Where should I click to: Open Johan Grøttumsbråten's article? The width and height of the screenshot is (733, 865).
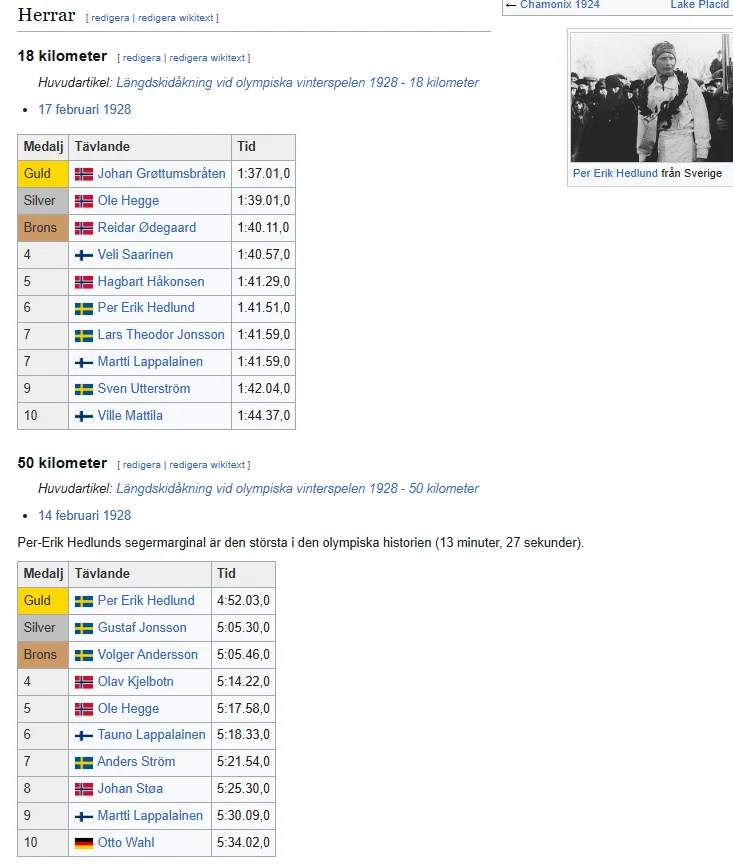[162, 174]
